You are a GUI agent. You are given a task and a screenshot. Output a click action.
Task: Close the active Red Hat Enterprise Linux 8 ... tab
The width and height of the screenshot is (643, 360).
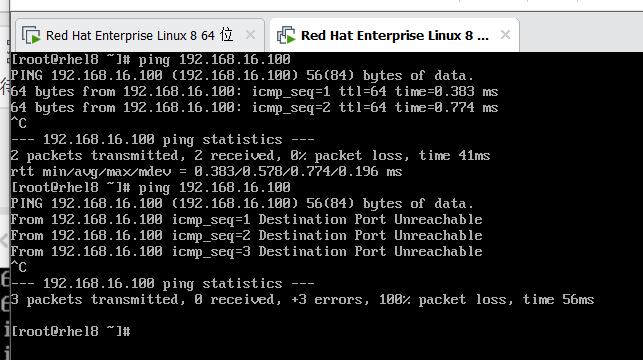point(505,35)
